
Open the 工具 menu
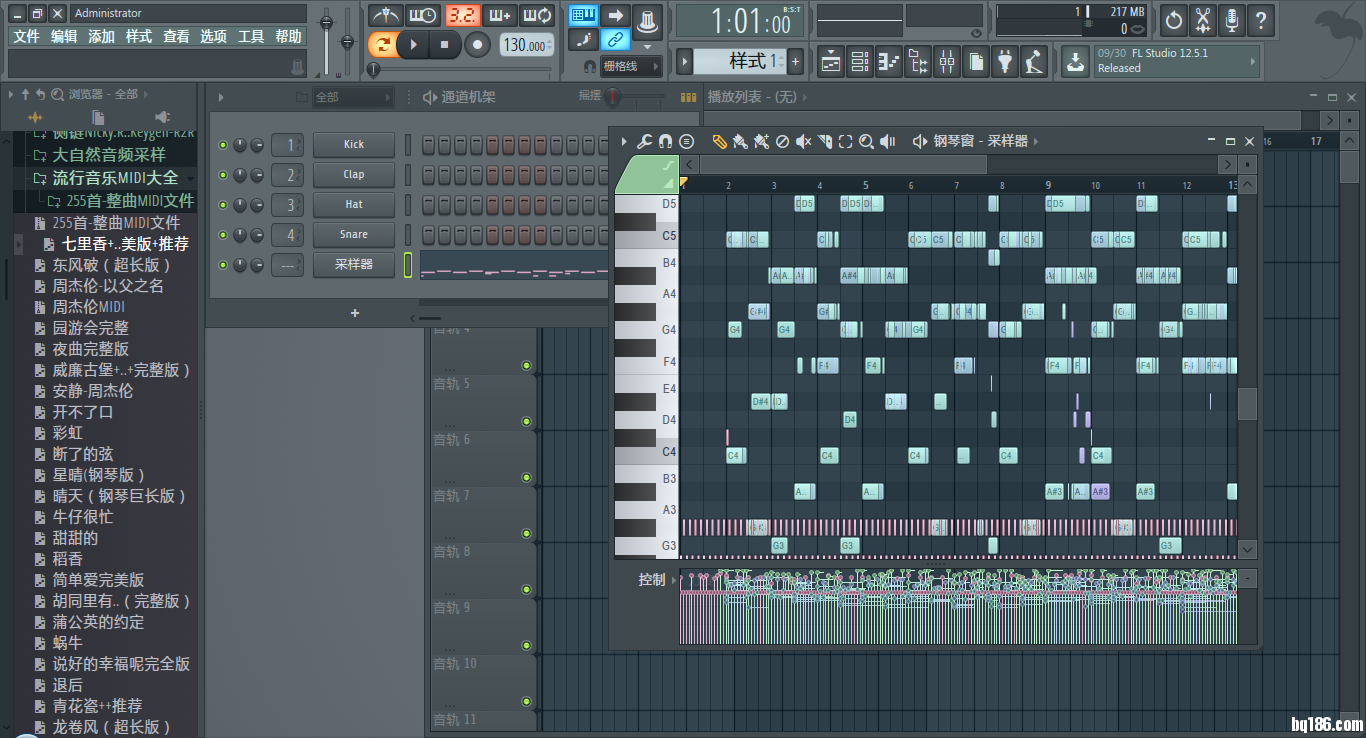(251, 36)
